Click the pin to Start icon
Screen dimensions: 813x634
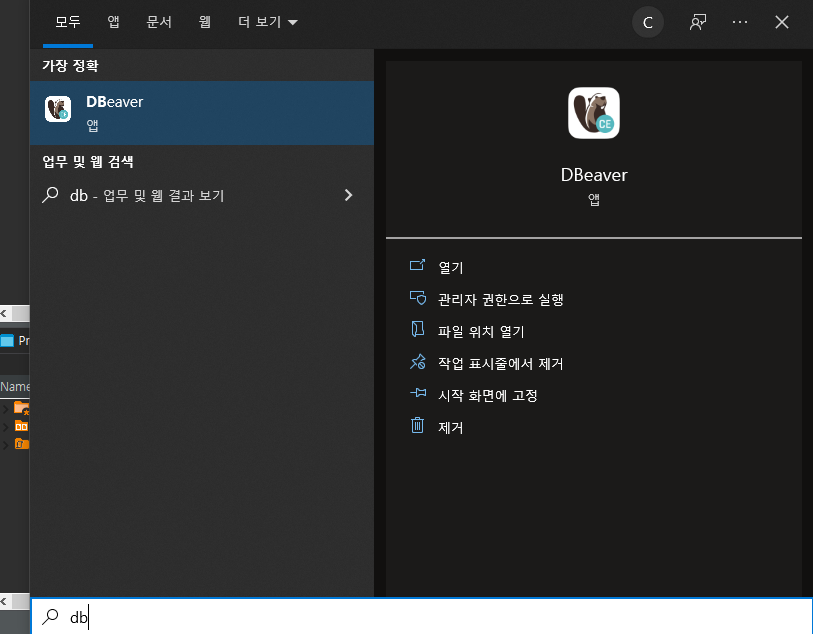tap(417, 393)
